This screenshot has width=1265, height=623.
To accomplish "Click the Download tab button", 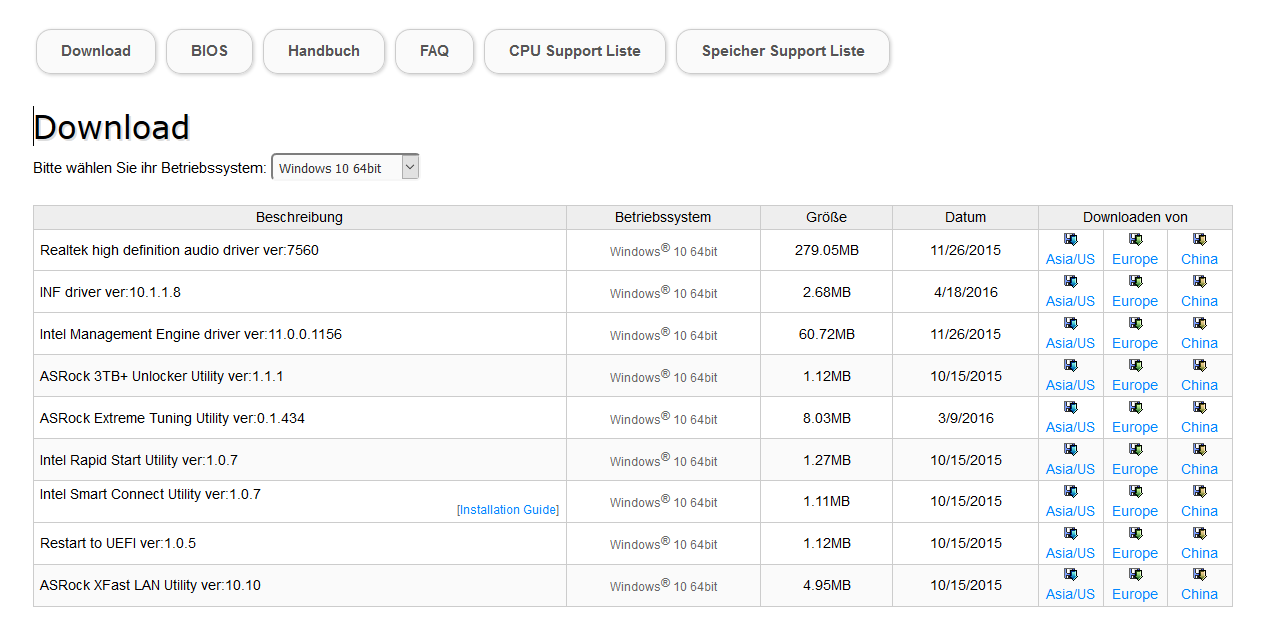I will coord(96,51).
